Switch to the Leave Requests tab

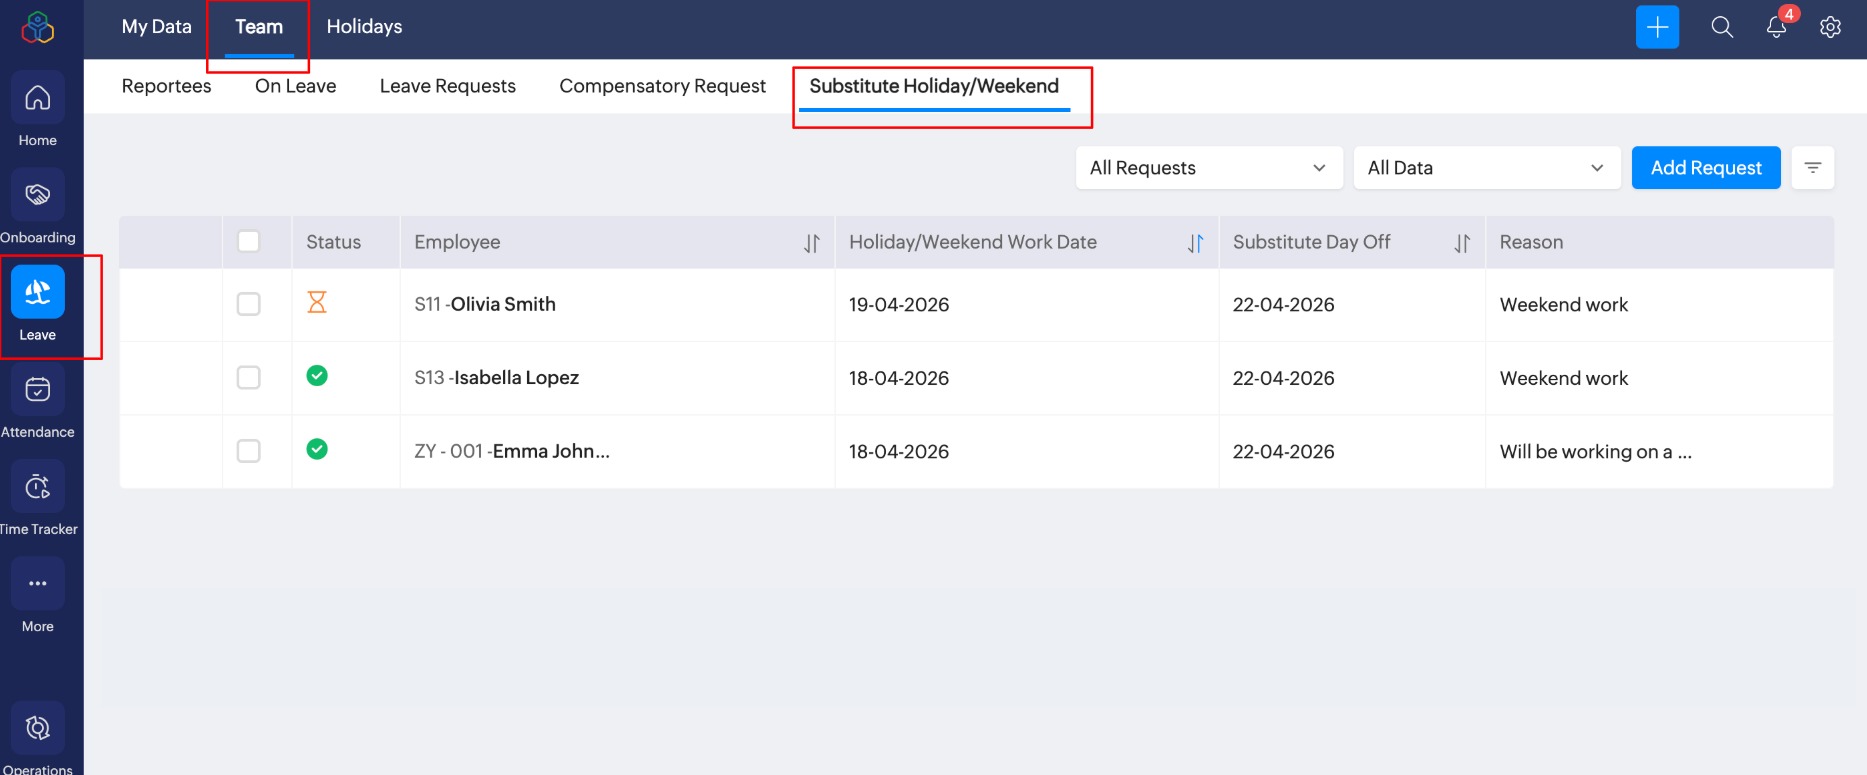pos(447,86)
